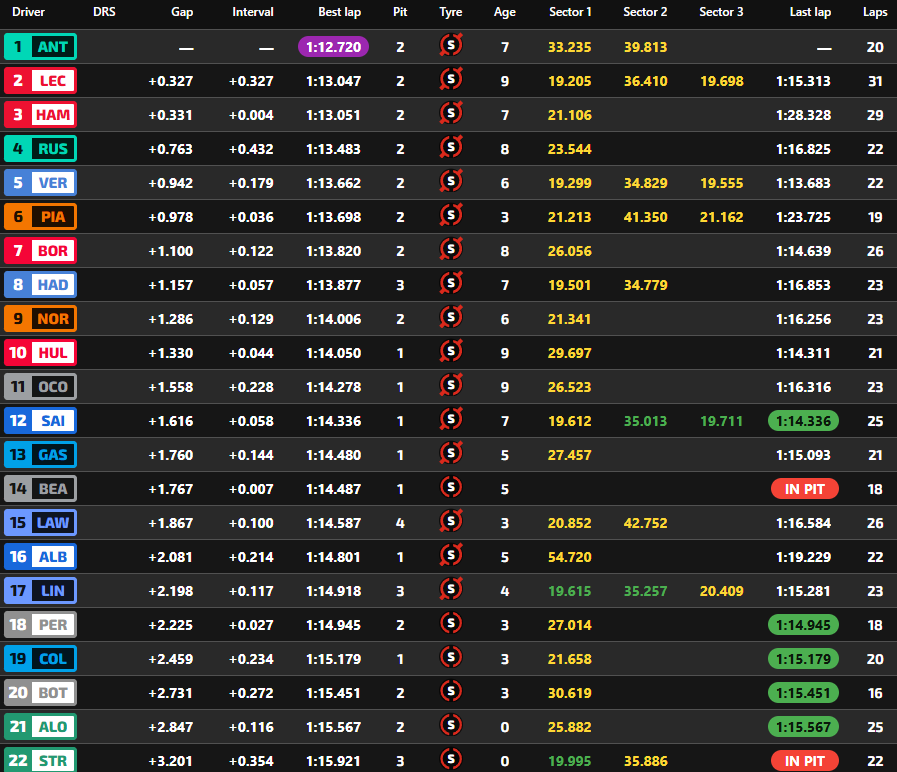Click the soft tyre icon in SAI's row
This screenshot has width=897, height=772.
click(x=451, y=419)
